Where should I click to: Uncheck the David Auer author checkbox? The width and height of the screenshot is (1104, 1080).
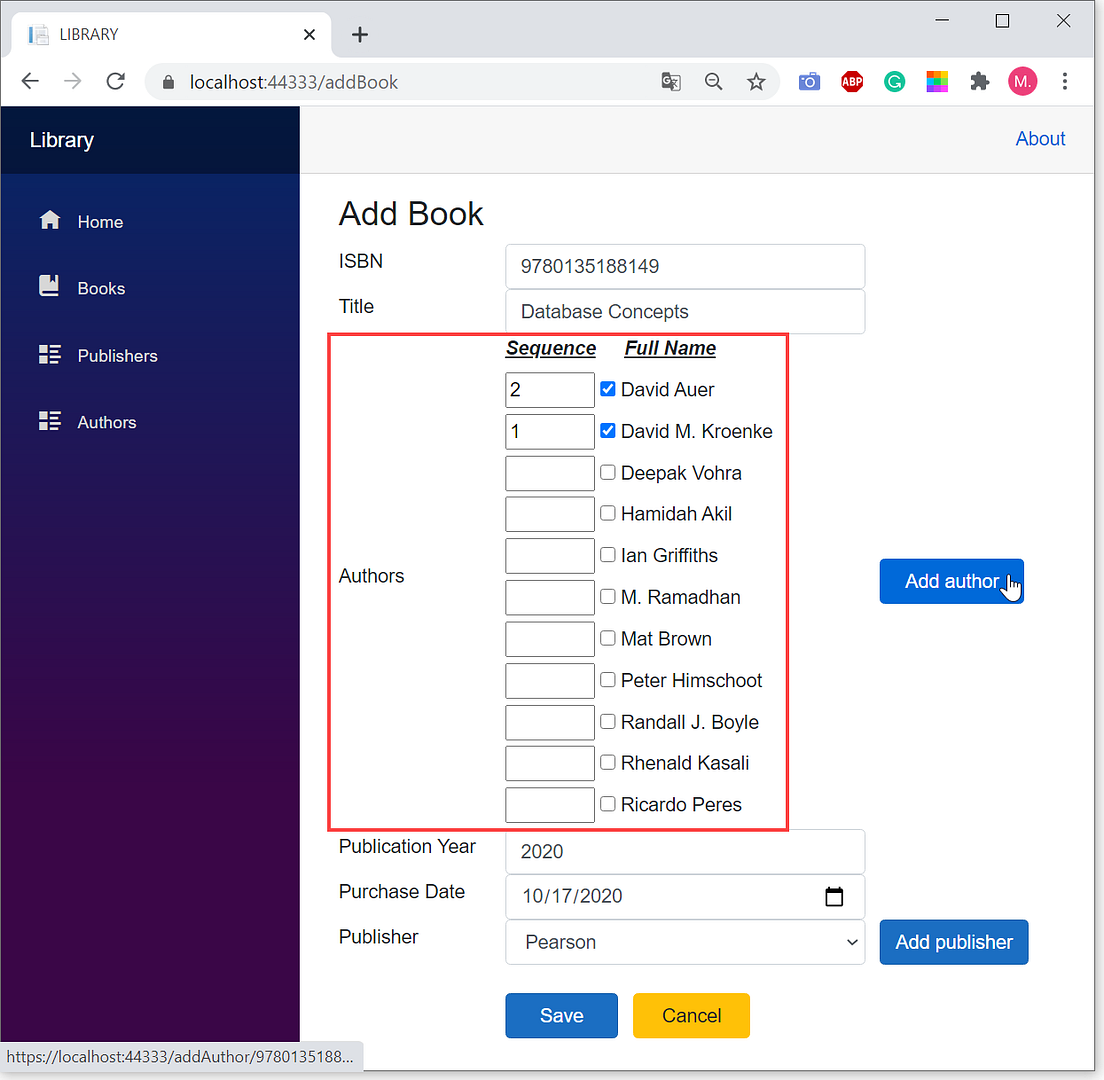pos(607,389)
